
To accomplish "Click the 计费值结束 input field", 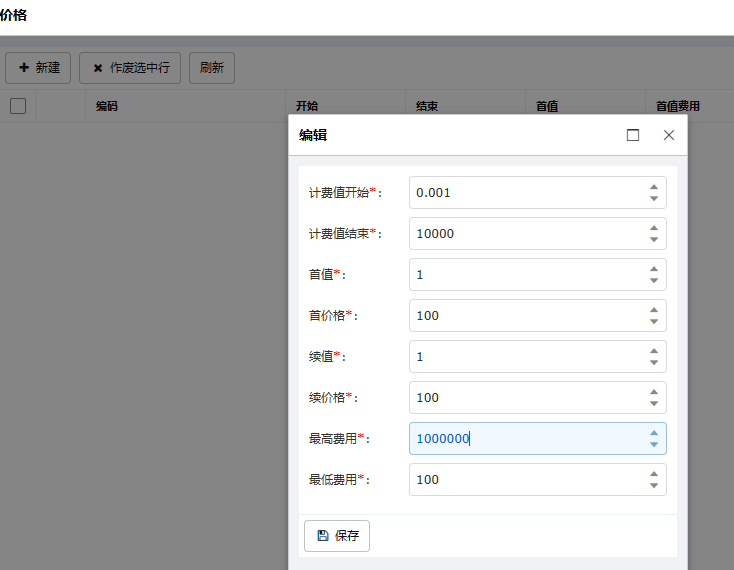I will click(x=537, y=234).
